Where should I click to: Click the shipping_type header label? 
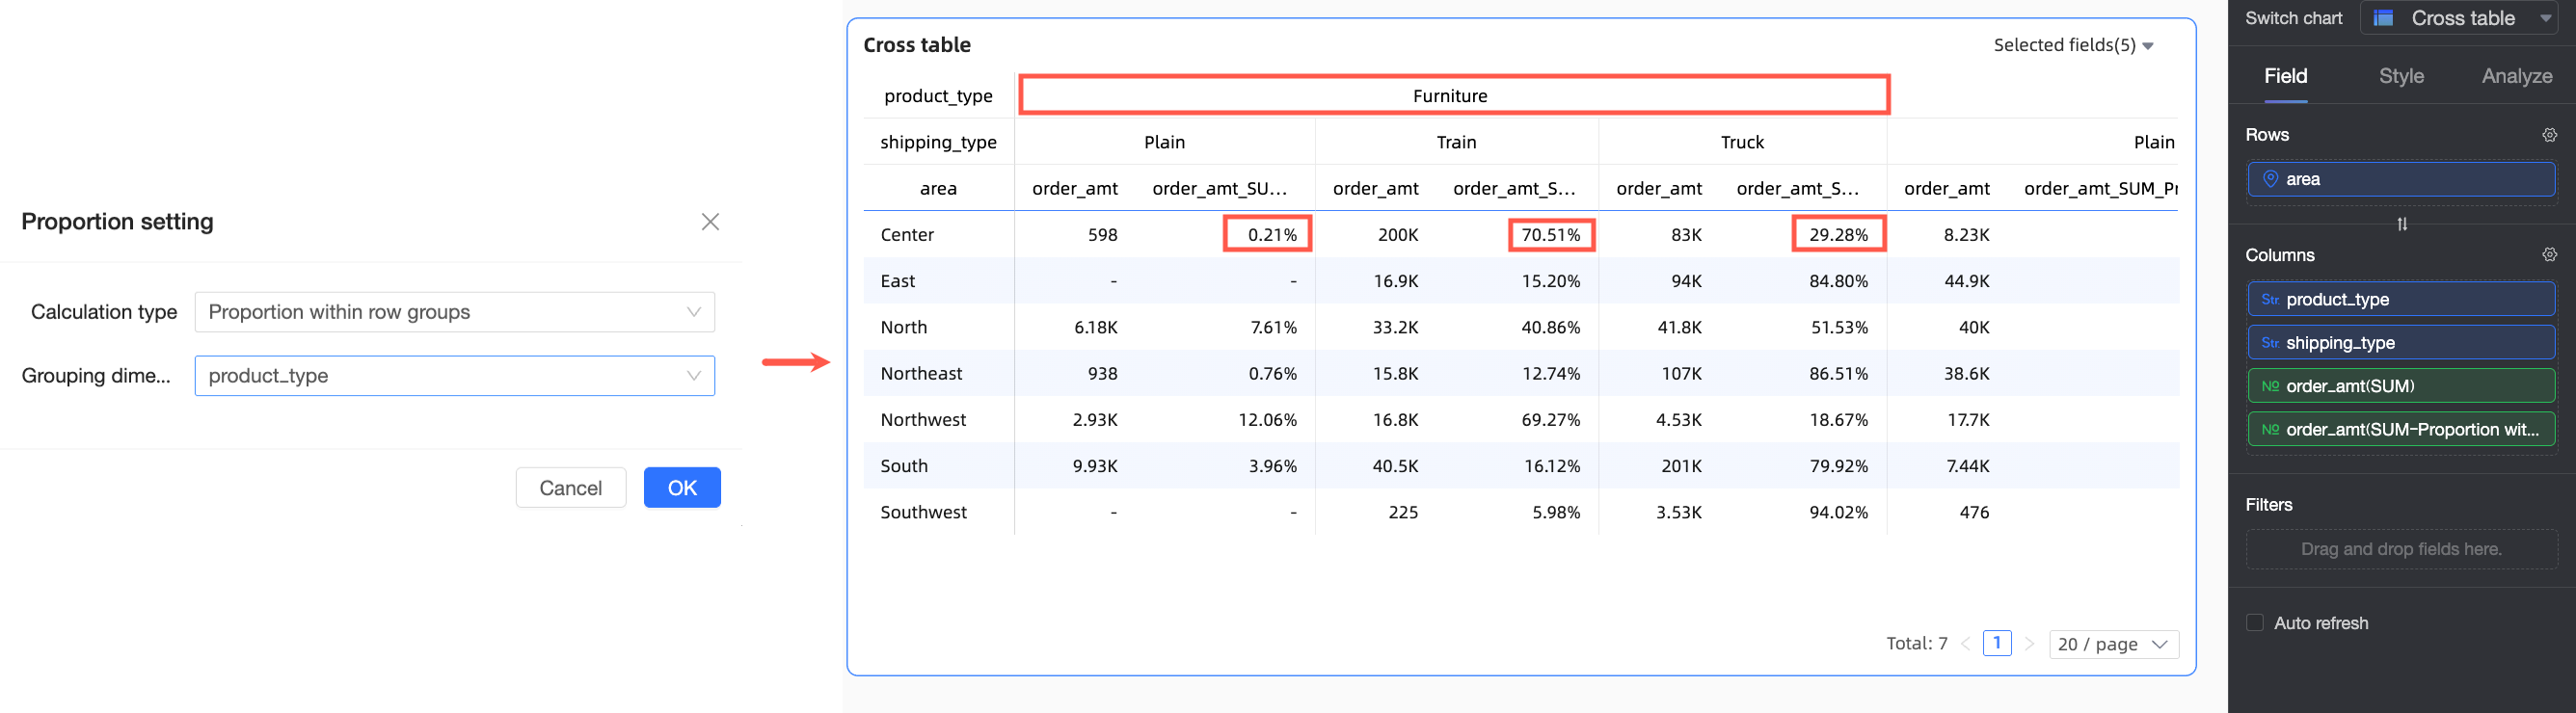[938, 142]
